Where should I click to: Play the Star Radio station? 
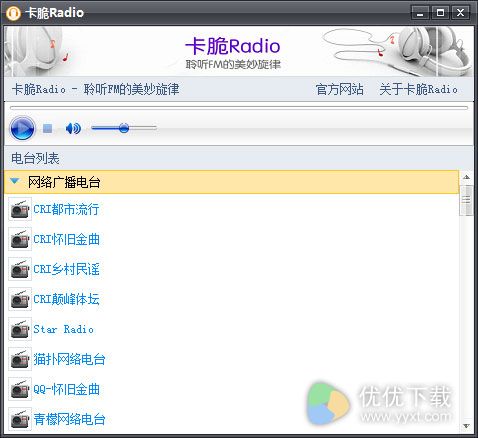coord(63,329)
